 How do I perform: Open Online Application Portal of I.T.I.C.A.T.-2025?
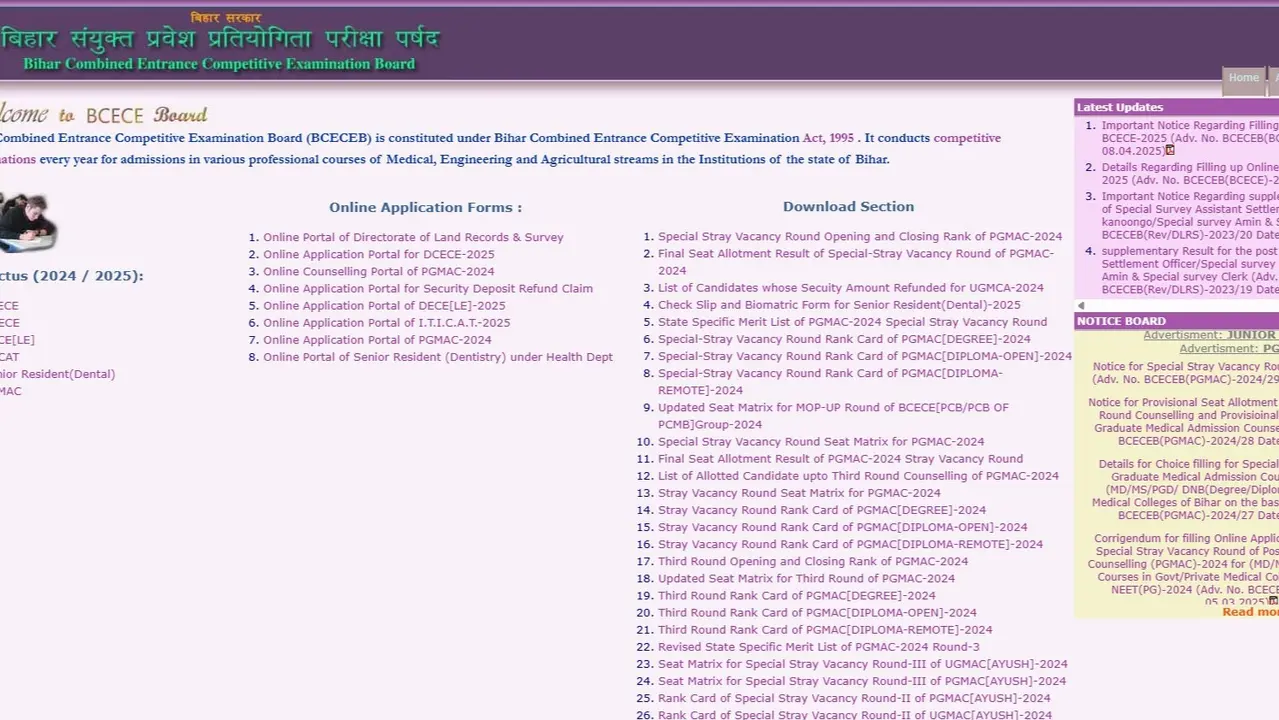click(386, 322)
